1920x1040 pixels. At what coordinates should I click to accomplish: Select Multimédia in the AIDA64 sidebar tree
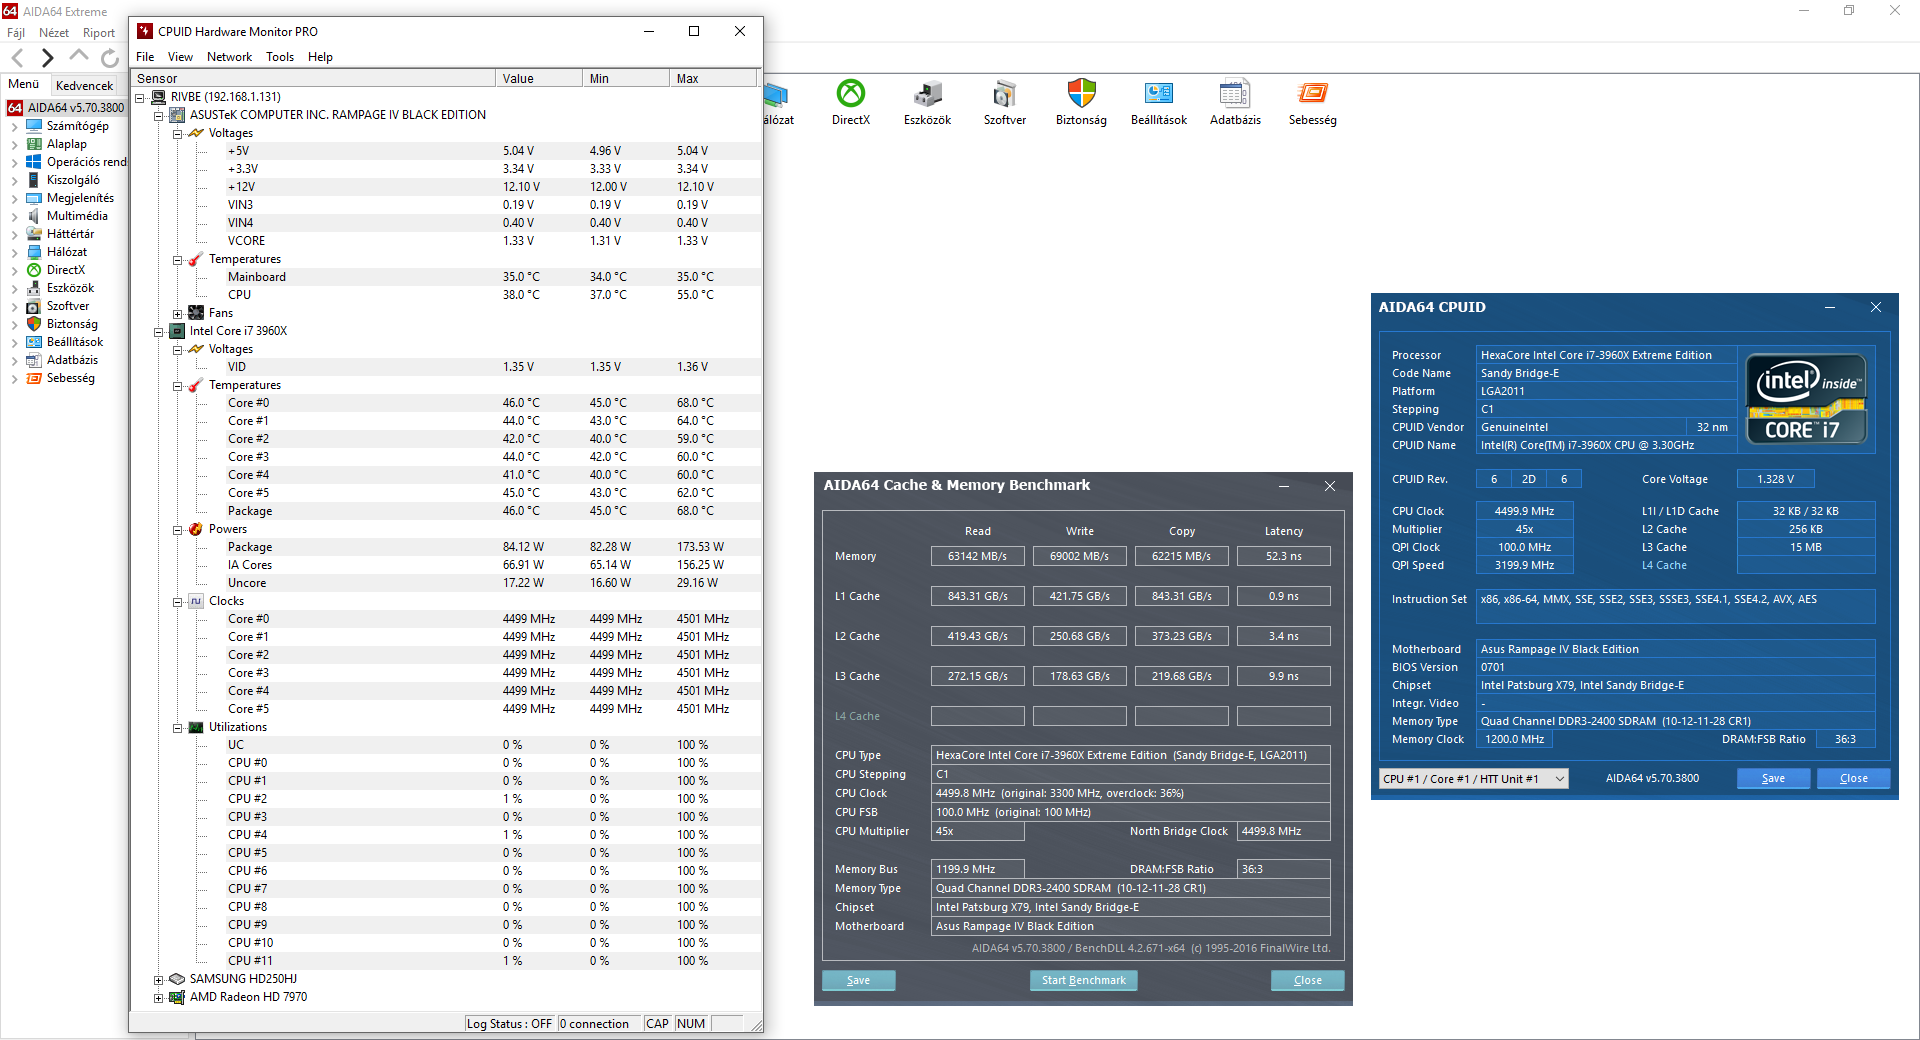coord(77,216)
